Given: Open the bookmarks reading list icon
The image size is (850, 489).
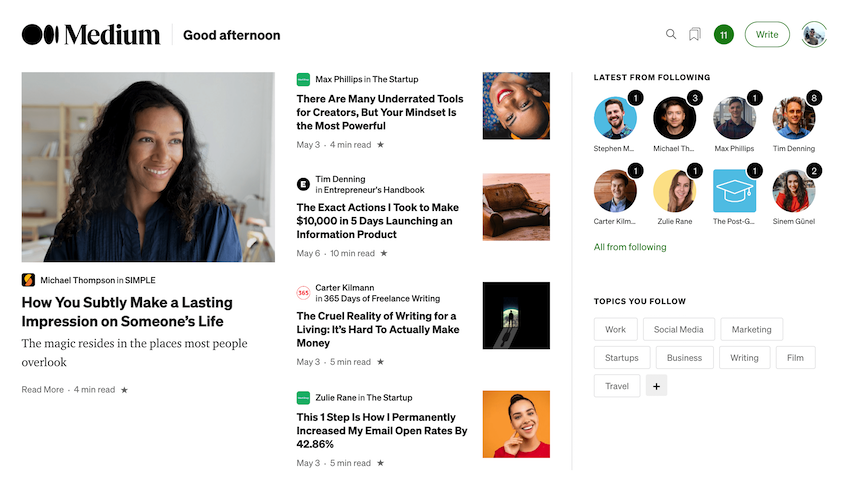Looking at the screenshot, I should 694,34.
